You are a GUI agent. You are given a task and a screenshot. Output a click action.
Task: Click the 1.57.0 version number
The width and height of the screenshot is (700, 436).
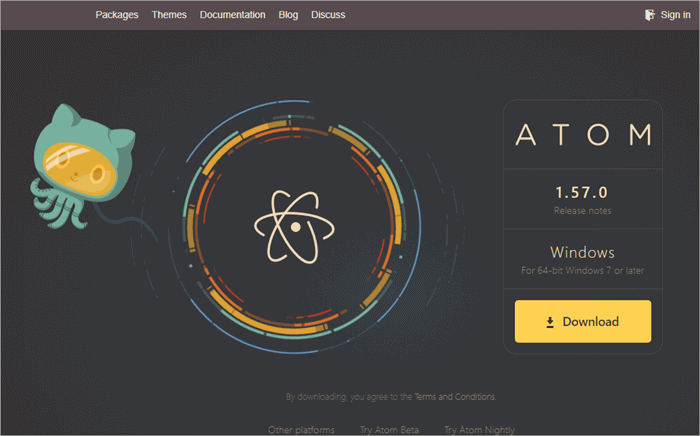pos(581,192)
